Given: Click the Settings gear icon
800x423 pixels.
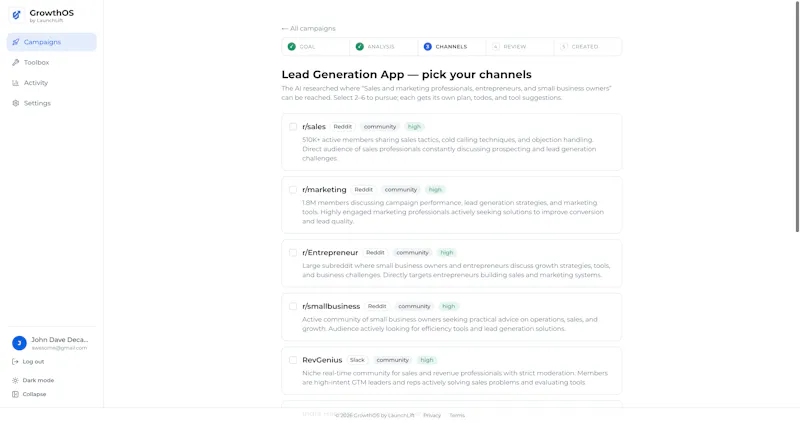Looking at the screenshot, I should [16, 103].
